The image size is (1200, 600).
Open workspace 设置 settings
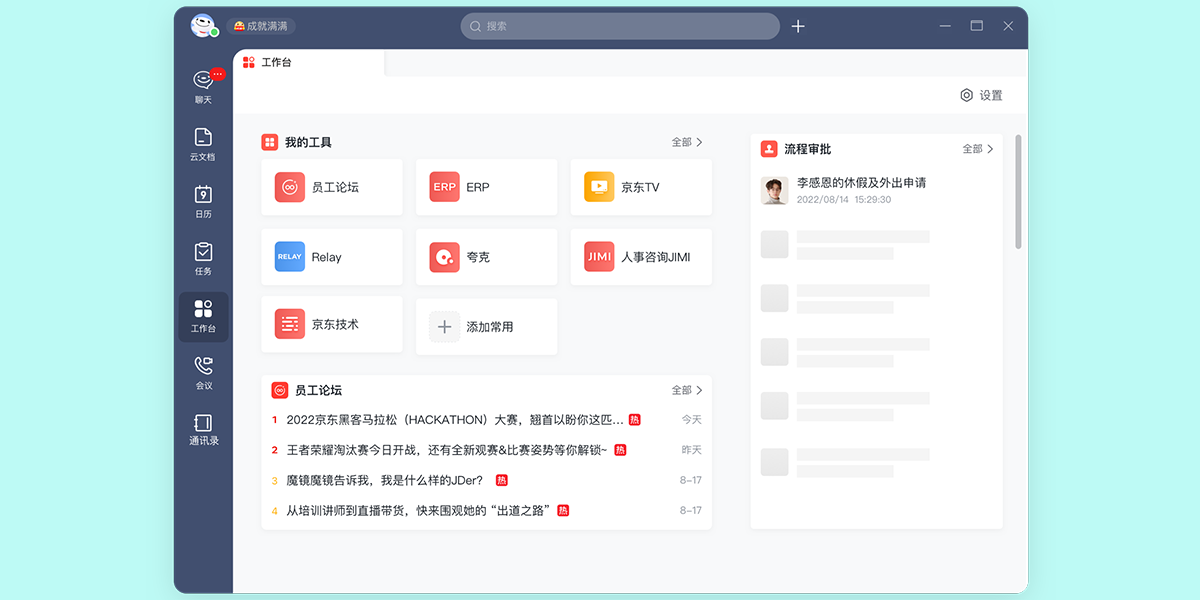[981, 94]
